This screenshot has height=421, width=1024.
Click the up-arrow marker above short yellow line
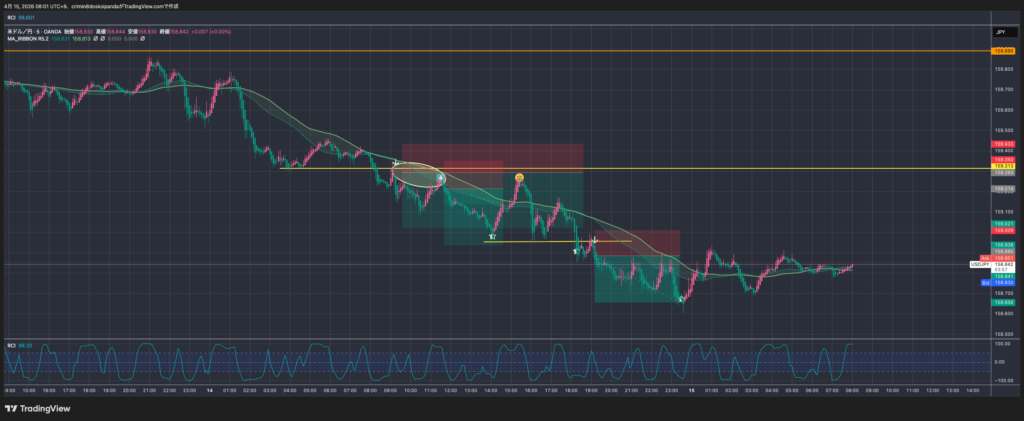[x=492, y=236]
